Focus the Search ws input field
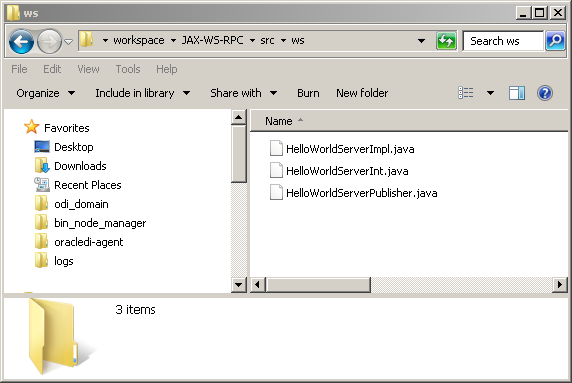 click(503, 41)
